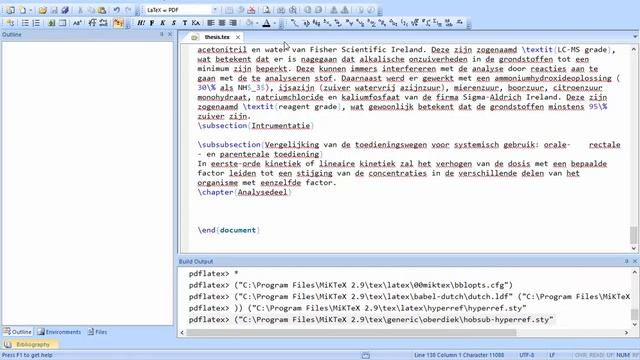Click the \chapter{Analysedeel} line
Screen dimensions: 640x360
pyautogui.click(x=244, y=192)
